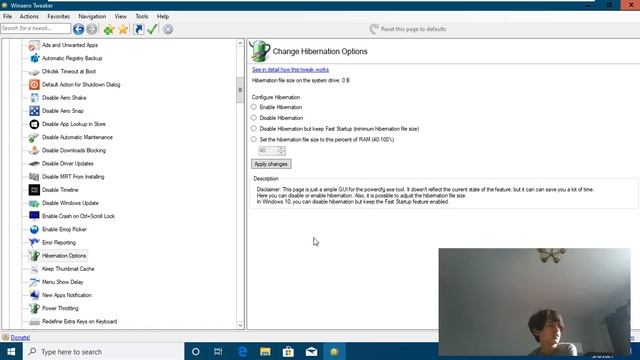Click the Type here to search box
The height and width of the screenshot is (360, 640).
104,351
